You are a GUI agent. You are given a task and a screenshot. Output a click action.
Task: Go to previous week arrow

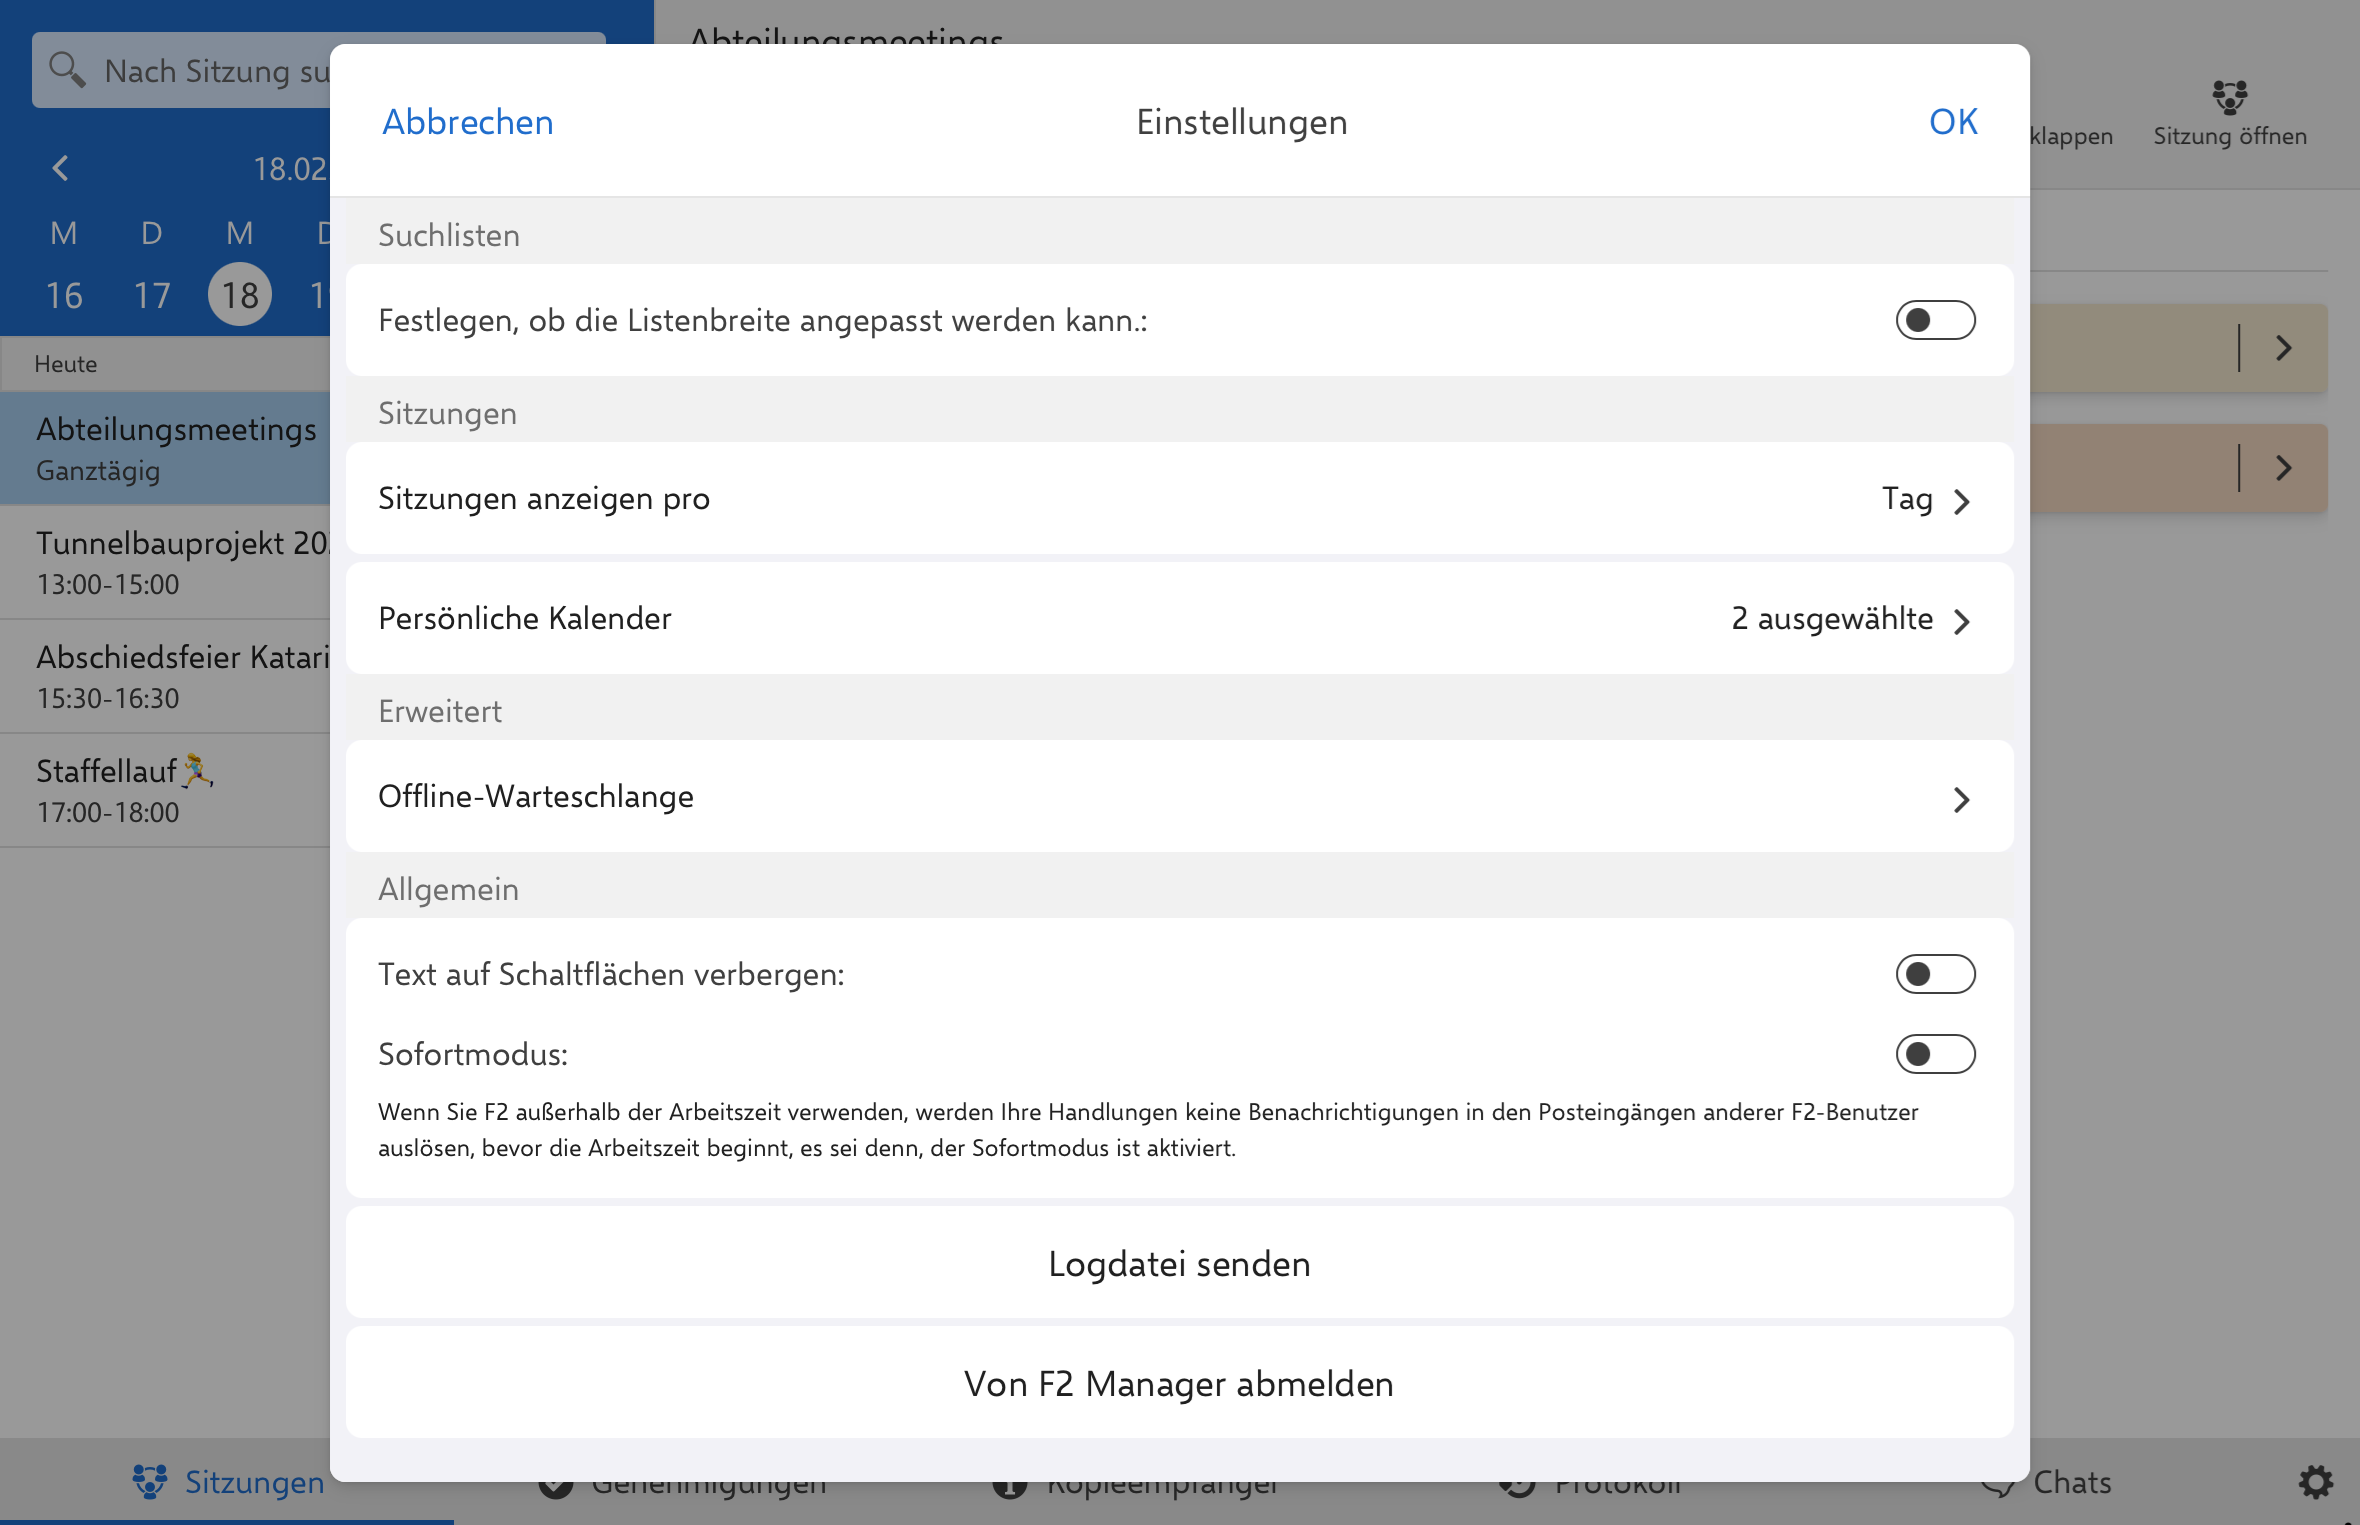(61, 168)
